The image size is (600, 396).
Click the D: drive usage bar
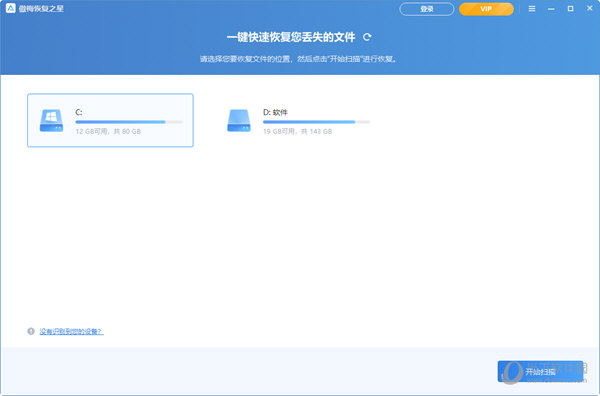[x=316, y=122]
